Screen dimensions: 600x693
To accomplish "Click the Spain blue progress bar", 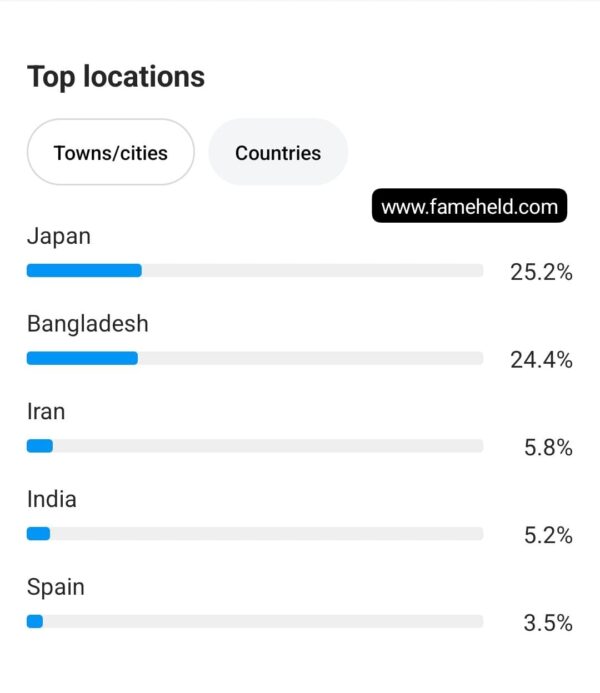I will [35, 621].
